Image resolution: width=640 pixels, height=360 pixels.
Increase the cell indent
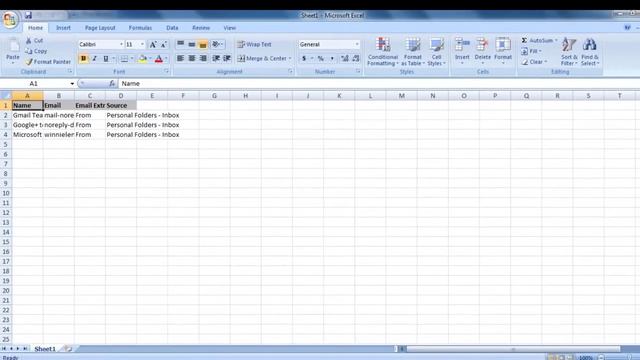click(227, 58)
